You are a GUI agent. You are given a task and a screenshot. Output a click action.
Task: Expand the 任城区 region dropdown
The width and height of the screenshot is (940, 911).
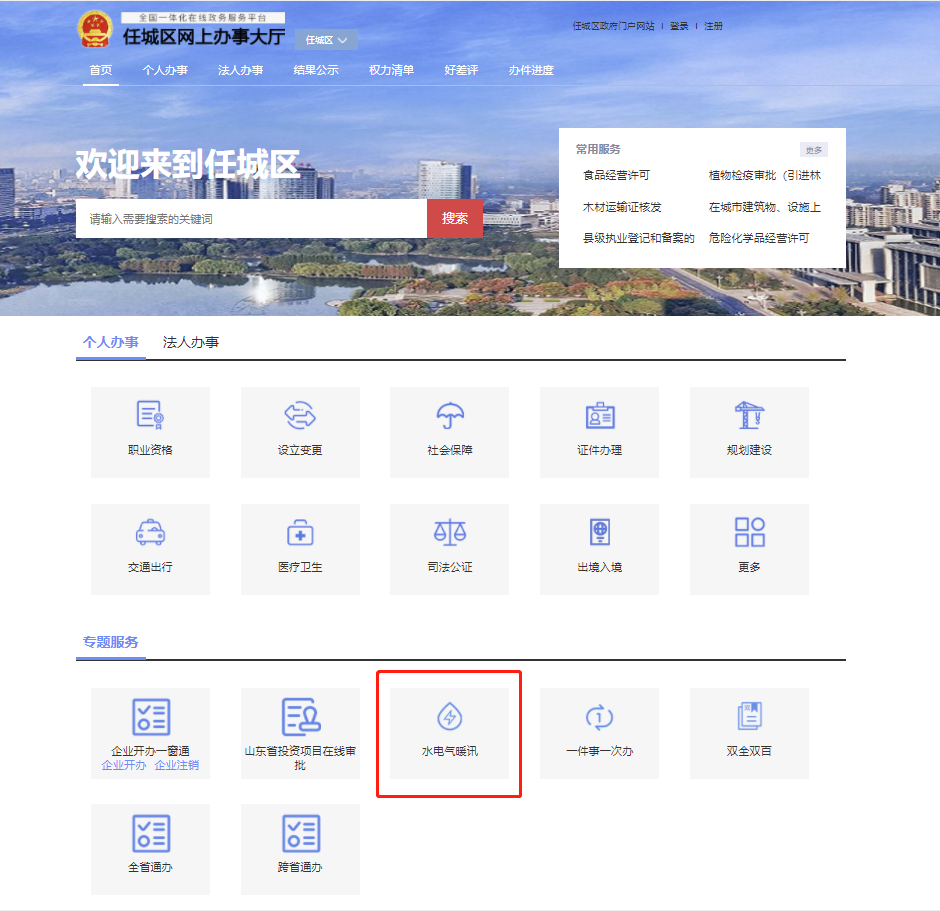[x=327, y=40]
